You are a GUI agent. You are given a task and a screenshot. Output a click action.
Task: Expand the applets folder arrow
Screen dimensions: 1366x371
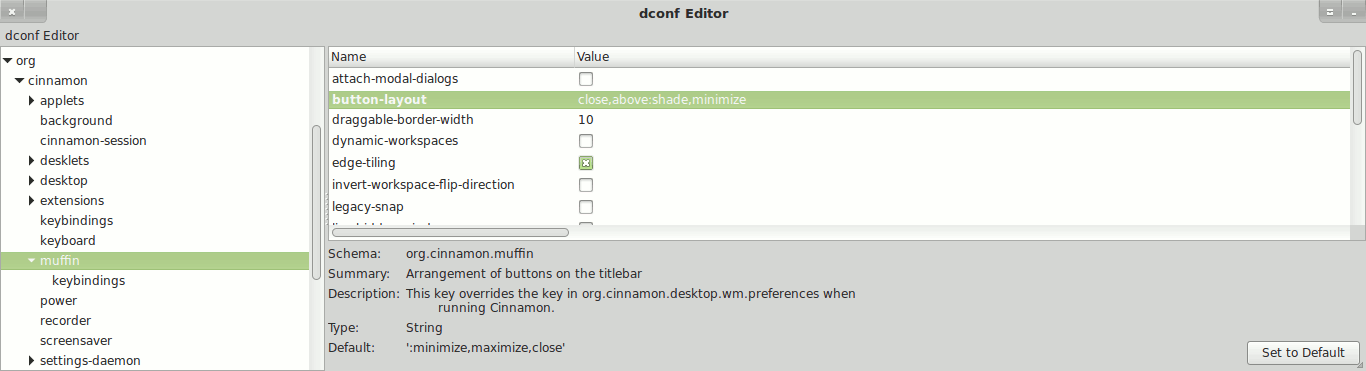32,101
